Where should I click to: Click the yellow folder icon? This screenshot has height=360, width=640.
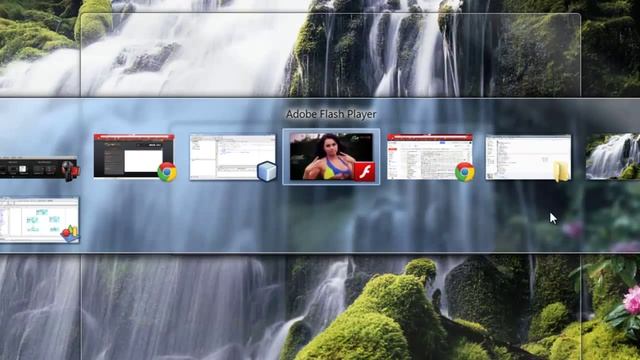[x=562, y=171]
